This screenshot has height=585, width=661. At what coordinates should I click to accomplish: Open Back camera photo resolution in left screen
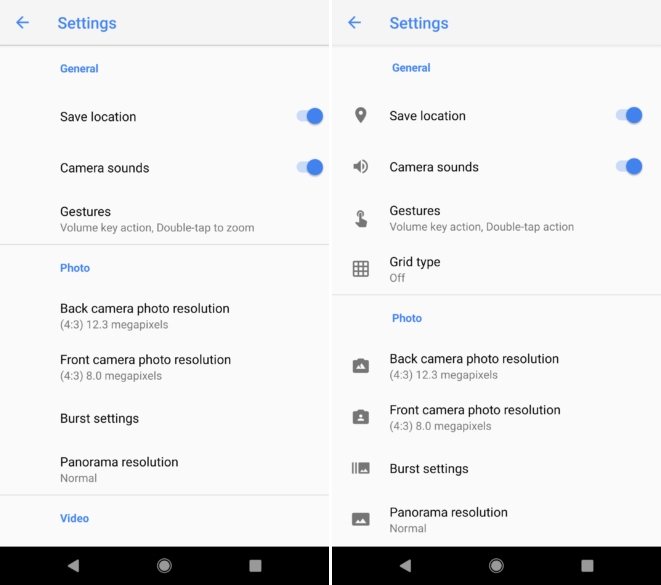click(145, 316)
